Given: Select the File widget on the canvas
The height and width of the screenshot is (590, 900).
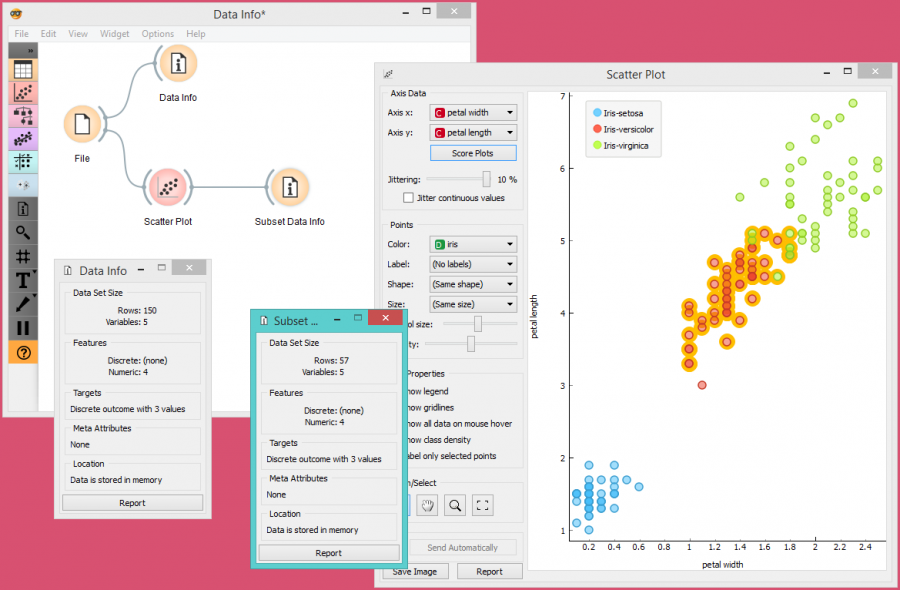Looking at the screenshot, I should click(x=84, y=123).
